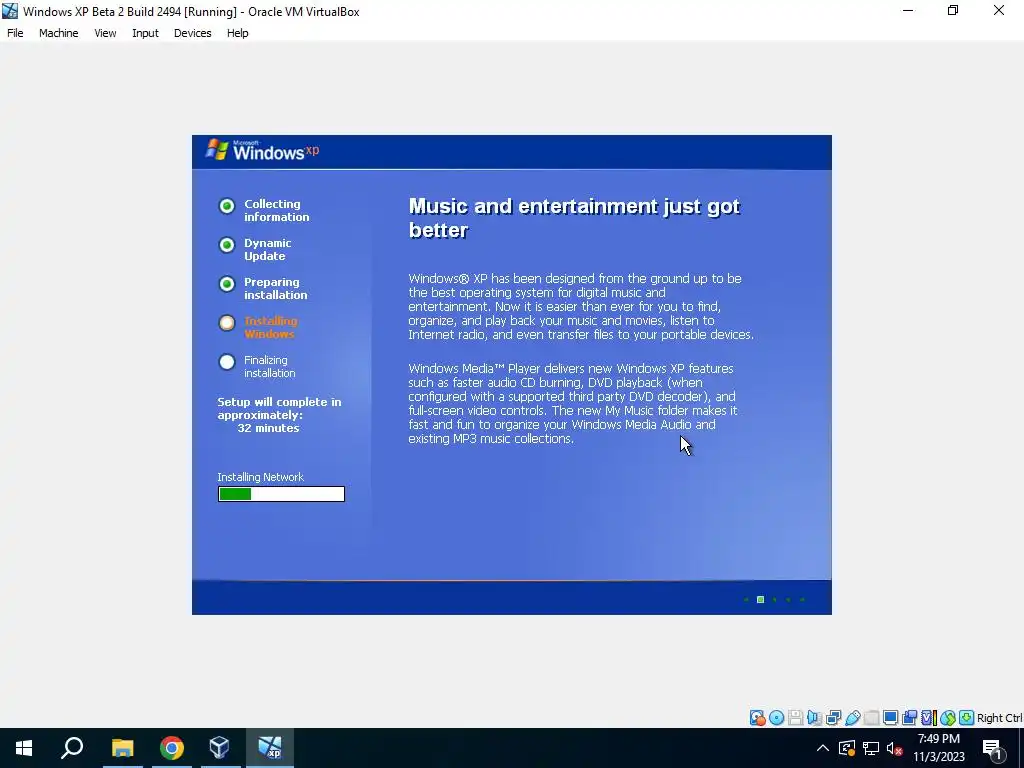Click the USB devices indicator

(x=852, y=718)
